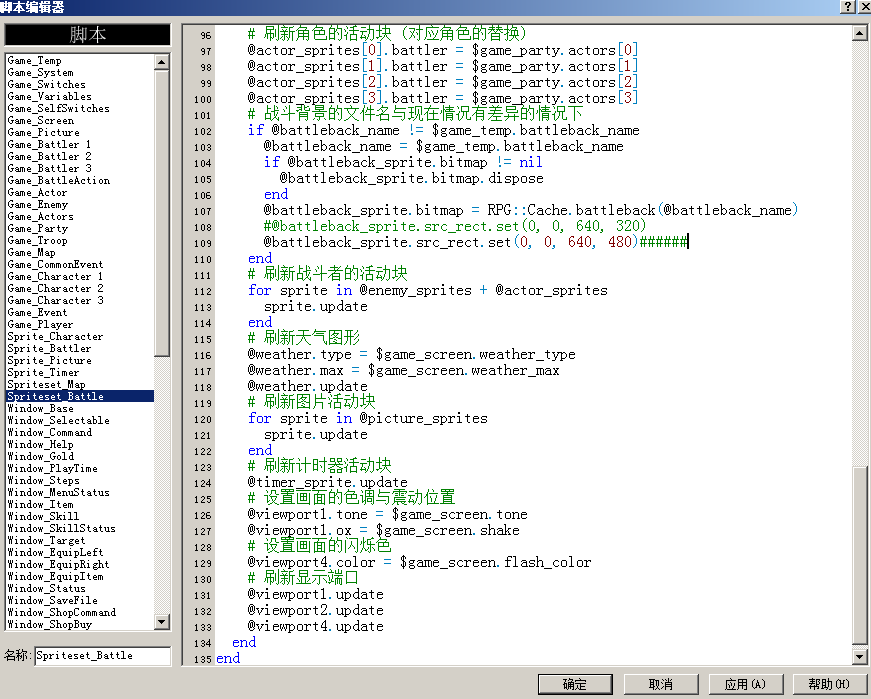Image resolution: width=871 pixels, height=699 pixels.
Task: Select the Window_MenuStatus script
Action: (x=58, y=492)
